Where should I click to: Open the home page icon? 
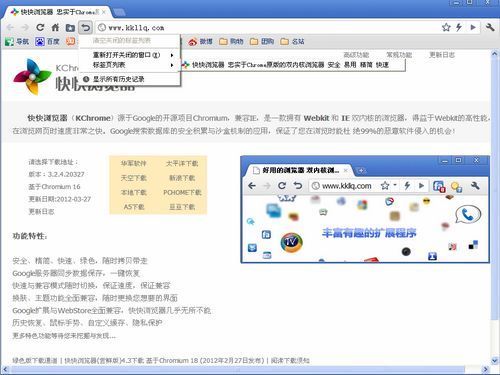[55, 27]
